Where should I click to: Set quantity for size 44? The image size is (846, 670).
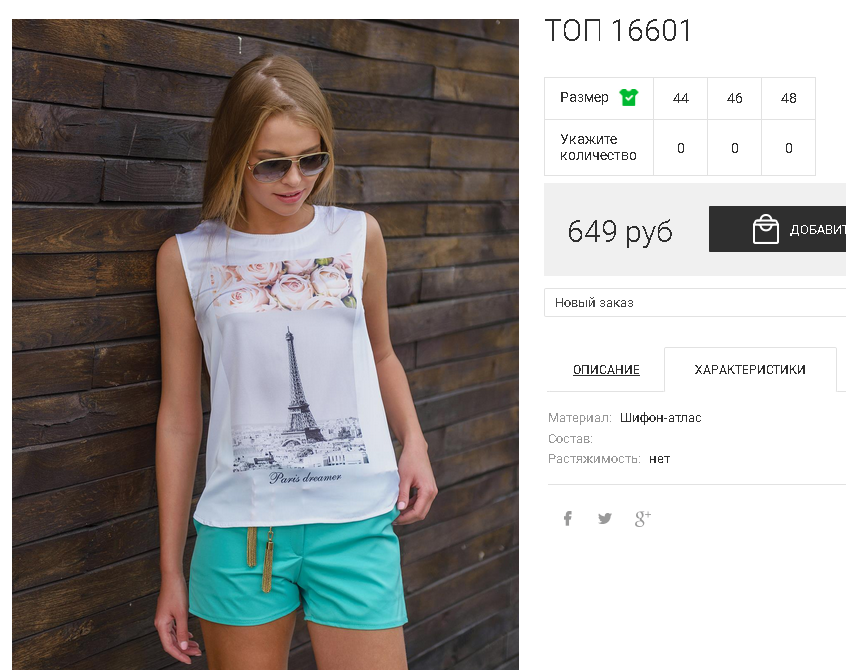[x=680, y=148]
